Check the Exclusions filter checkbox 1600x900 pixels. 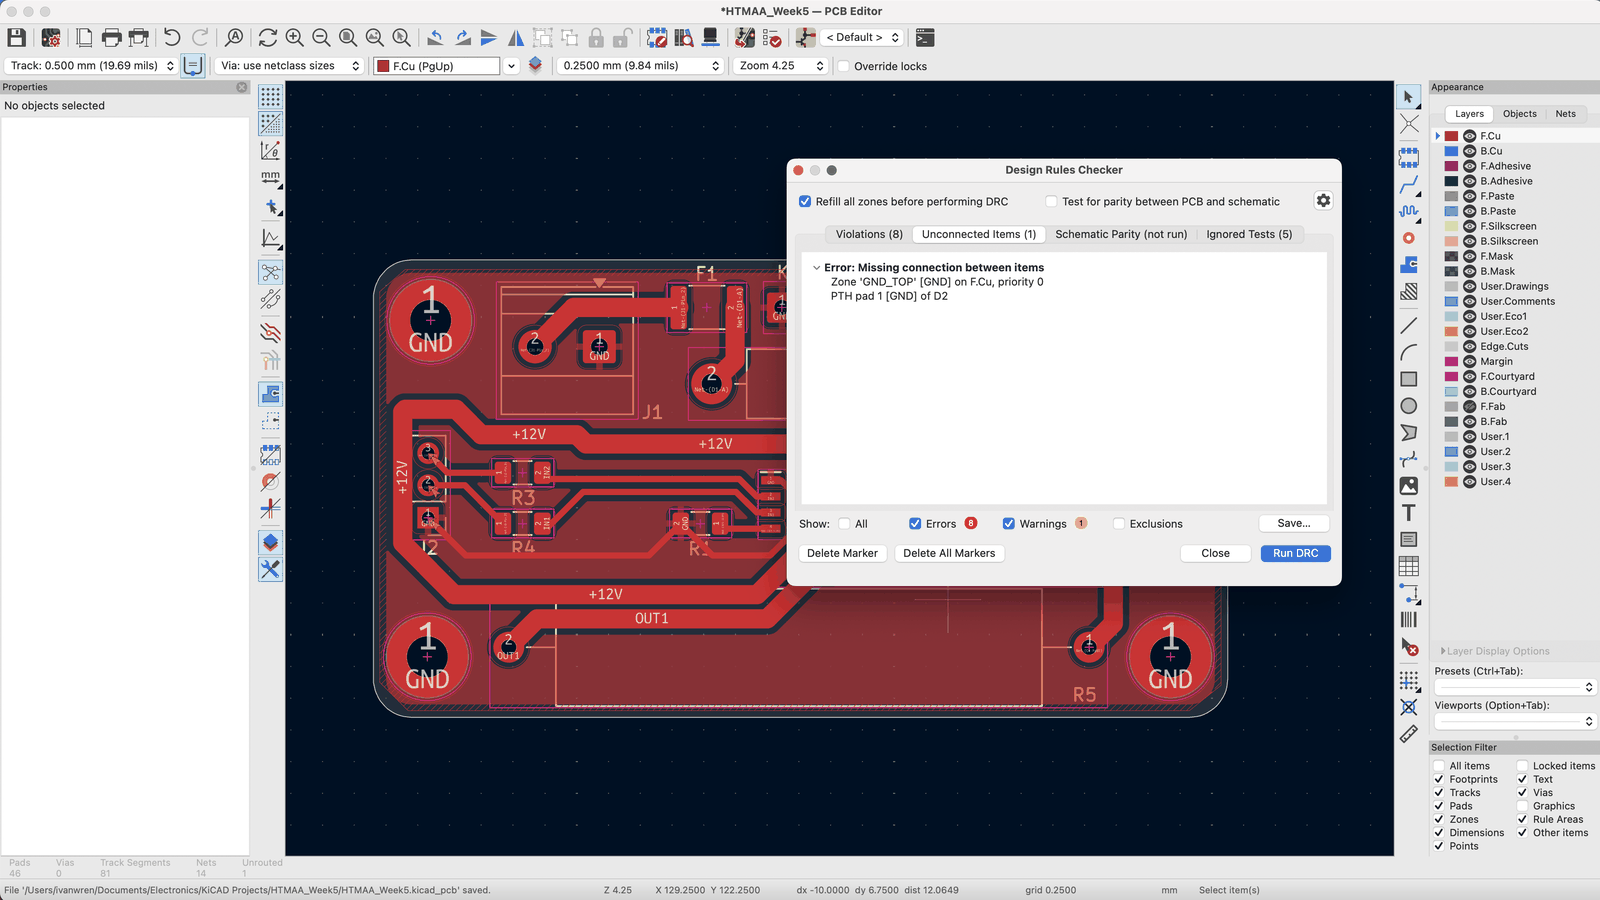click(x=1119, y=523)
